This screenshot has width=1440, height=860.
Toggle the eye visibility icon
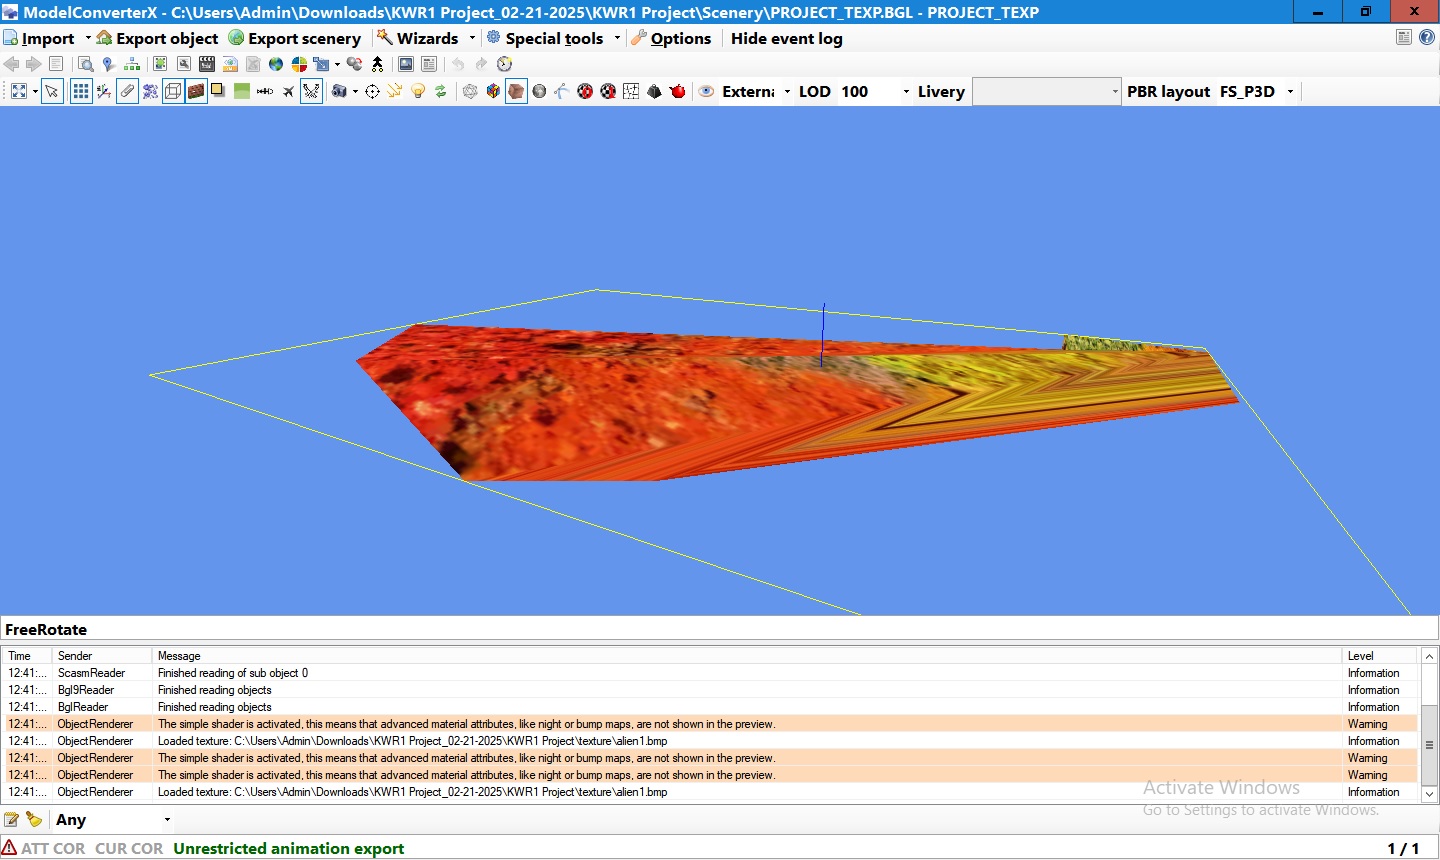point(706,91)
